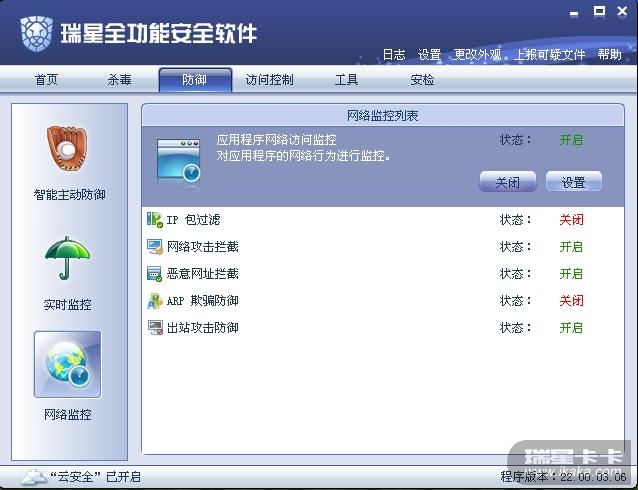The height and width of the screenshot is (490, 638).
Task: Click the 智能主动防御 label
Action: tap(69, 195)
